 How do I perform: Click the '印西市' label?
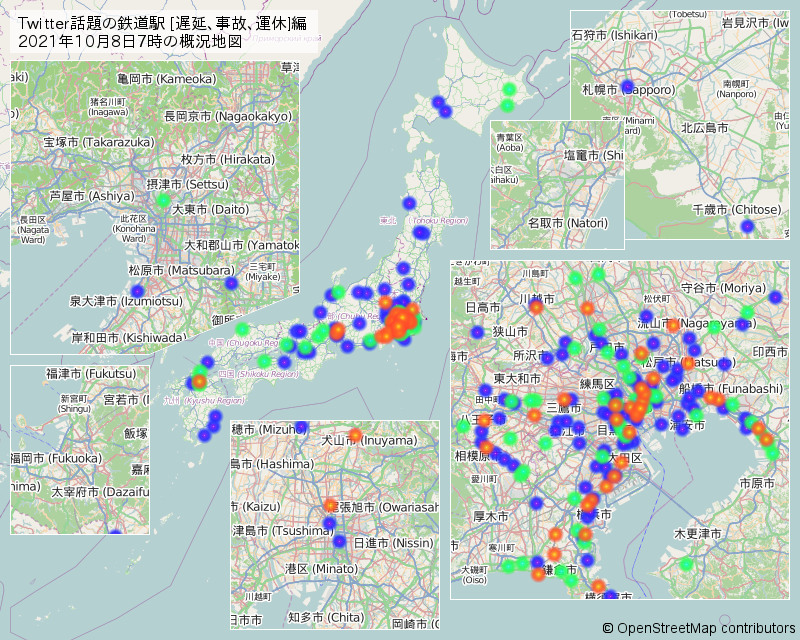(x=770, y=352)
